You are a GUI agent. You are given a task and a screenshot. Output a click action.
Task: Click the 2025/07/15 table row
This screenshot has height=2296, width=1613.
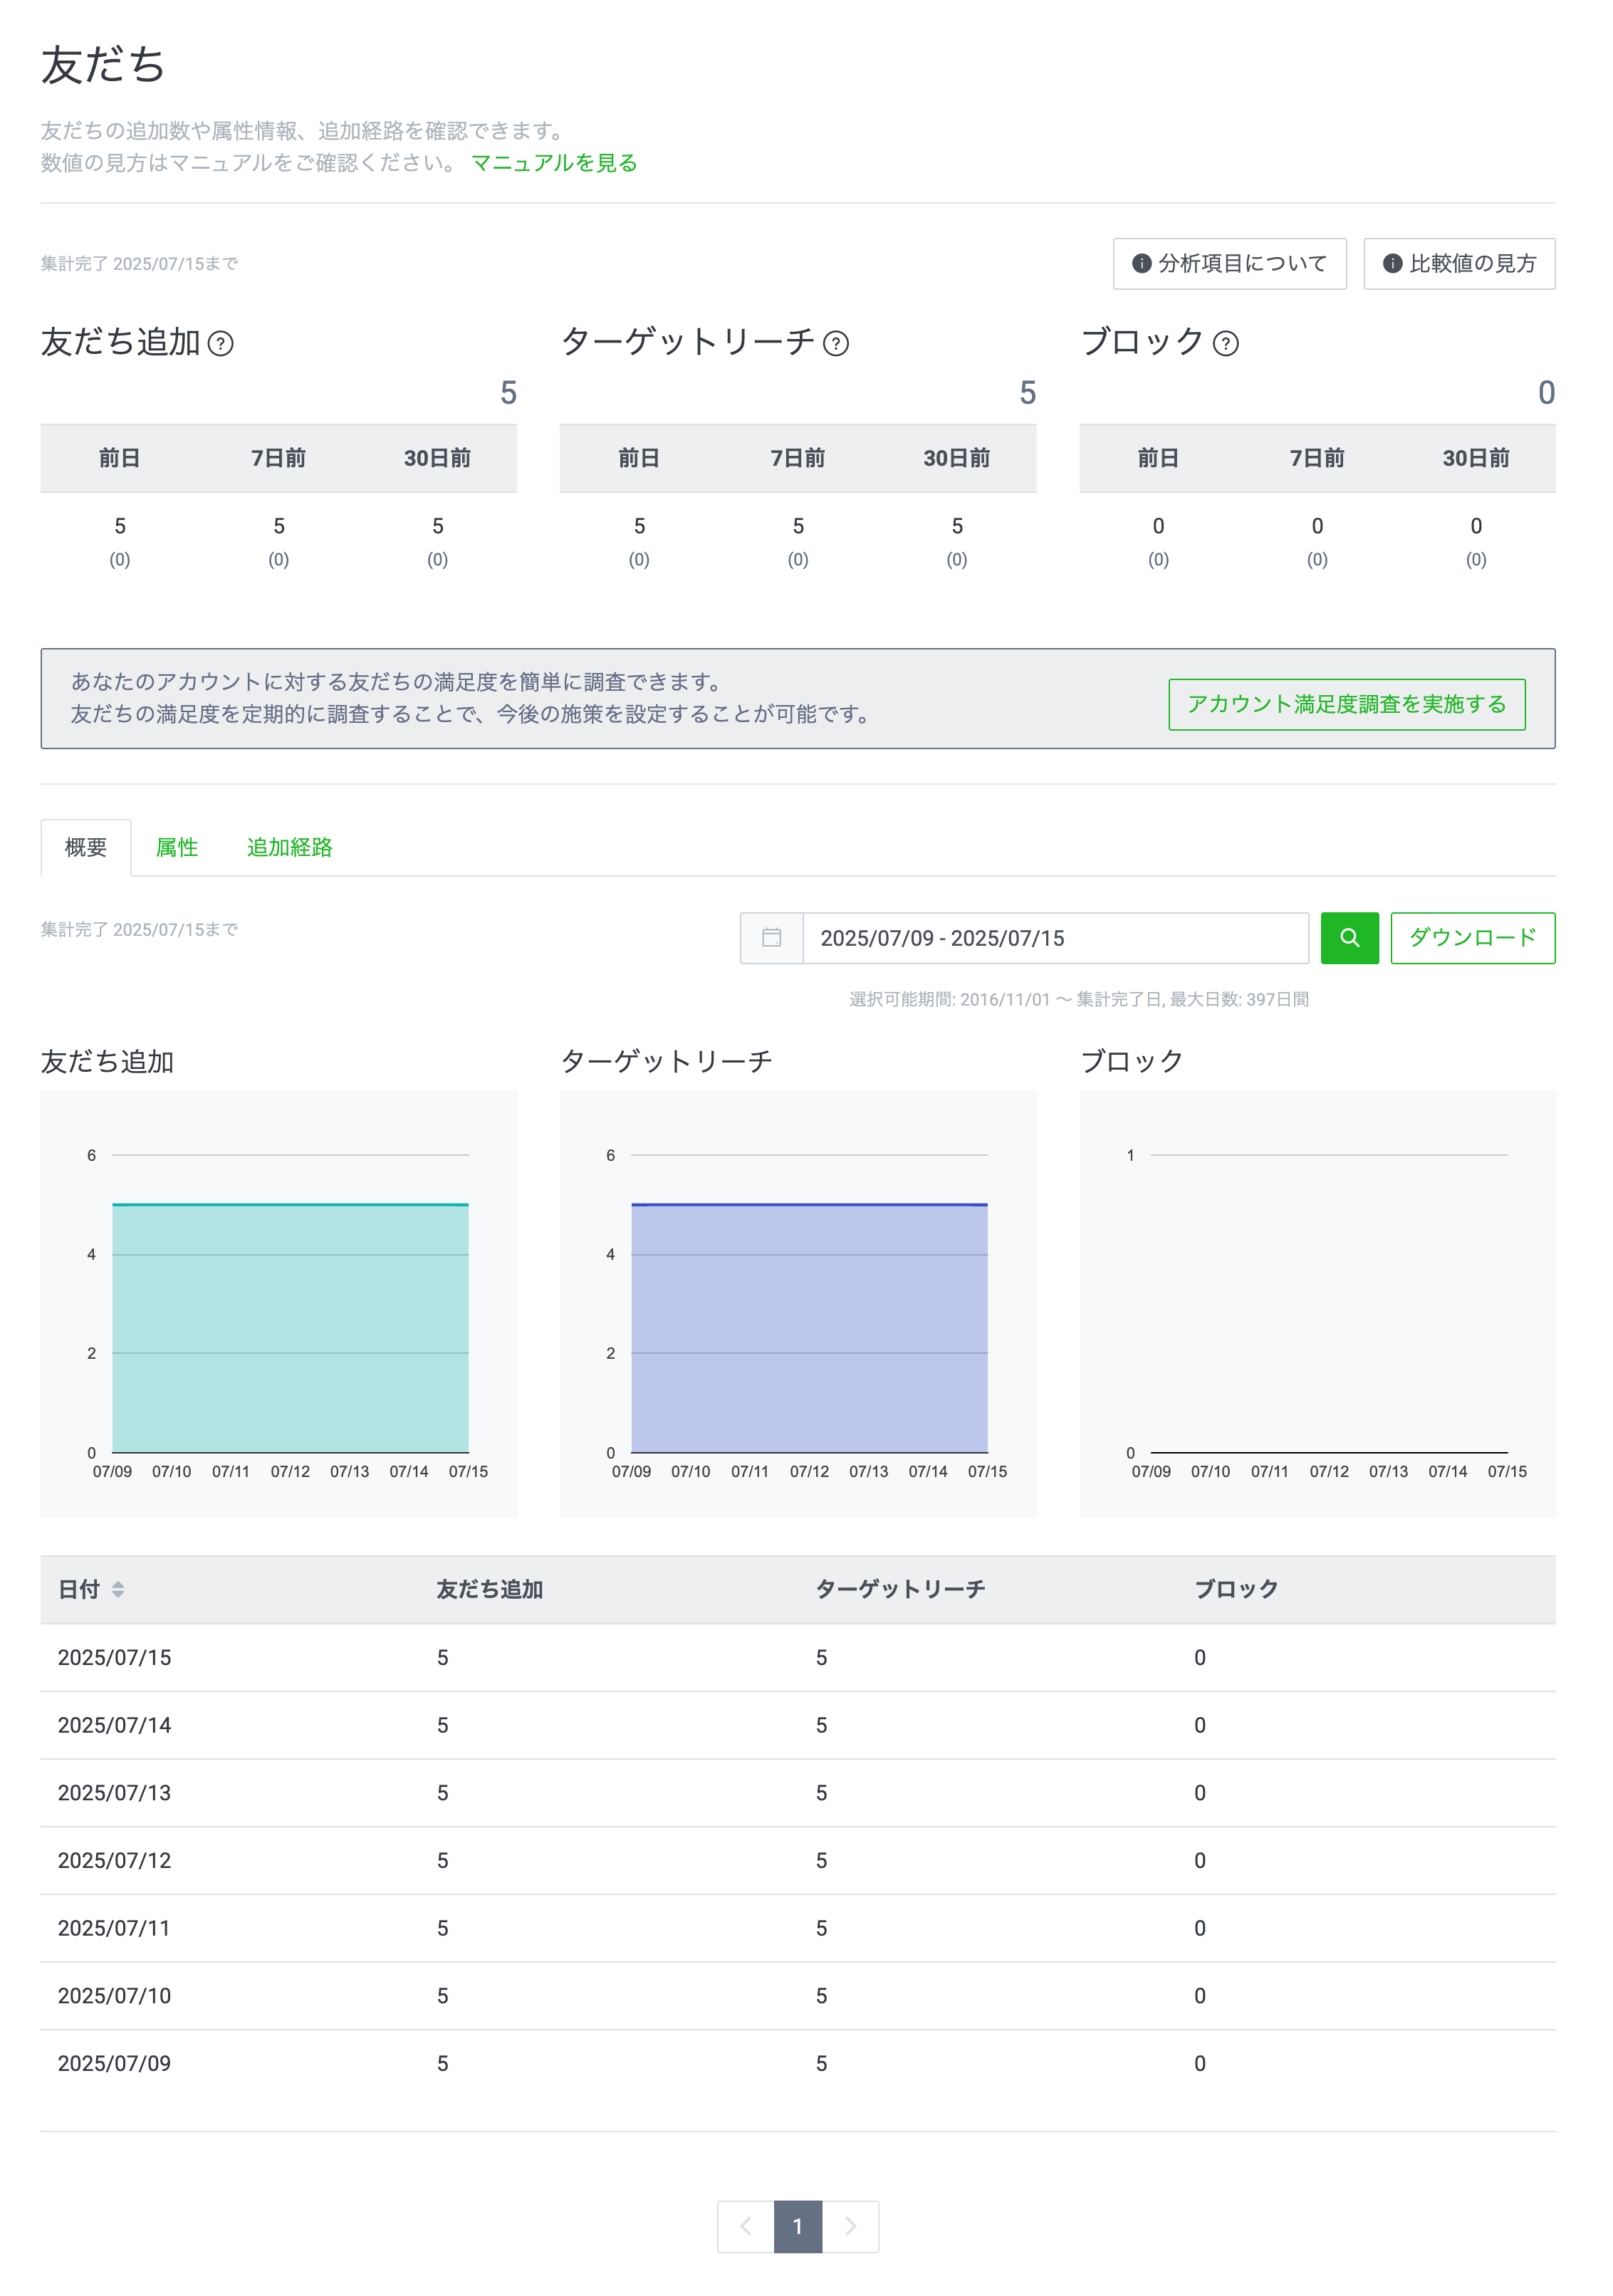pyautogui.click(x=797, y=1658)
